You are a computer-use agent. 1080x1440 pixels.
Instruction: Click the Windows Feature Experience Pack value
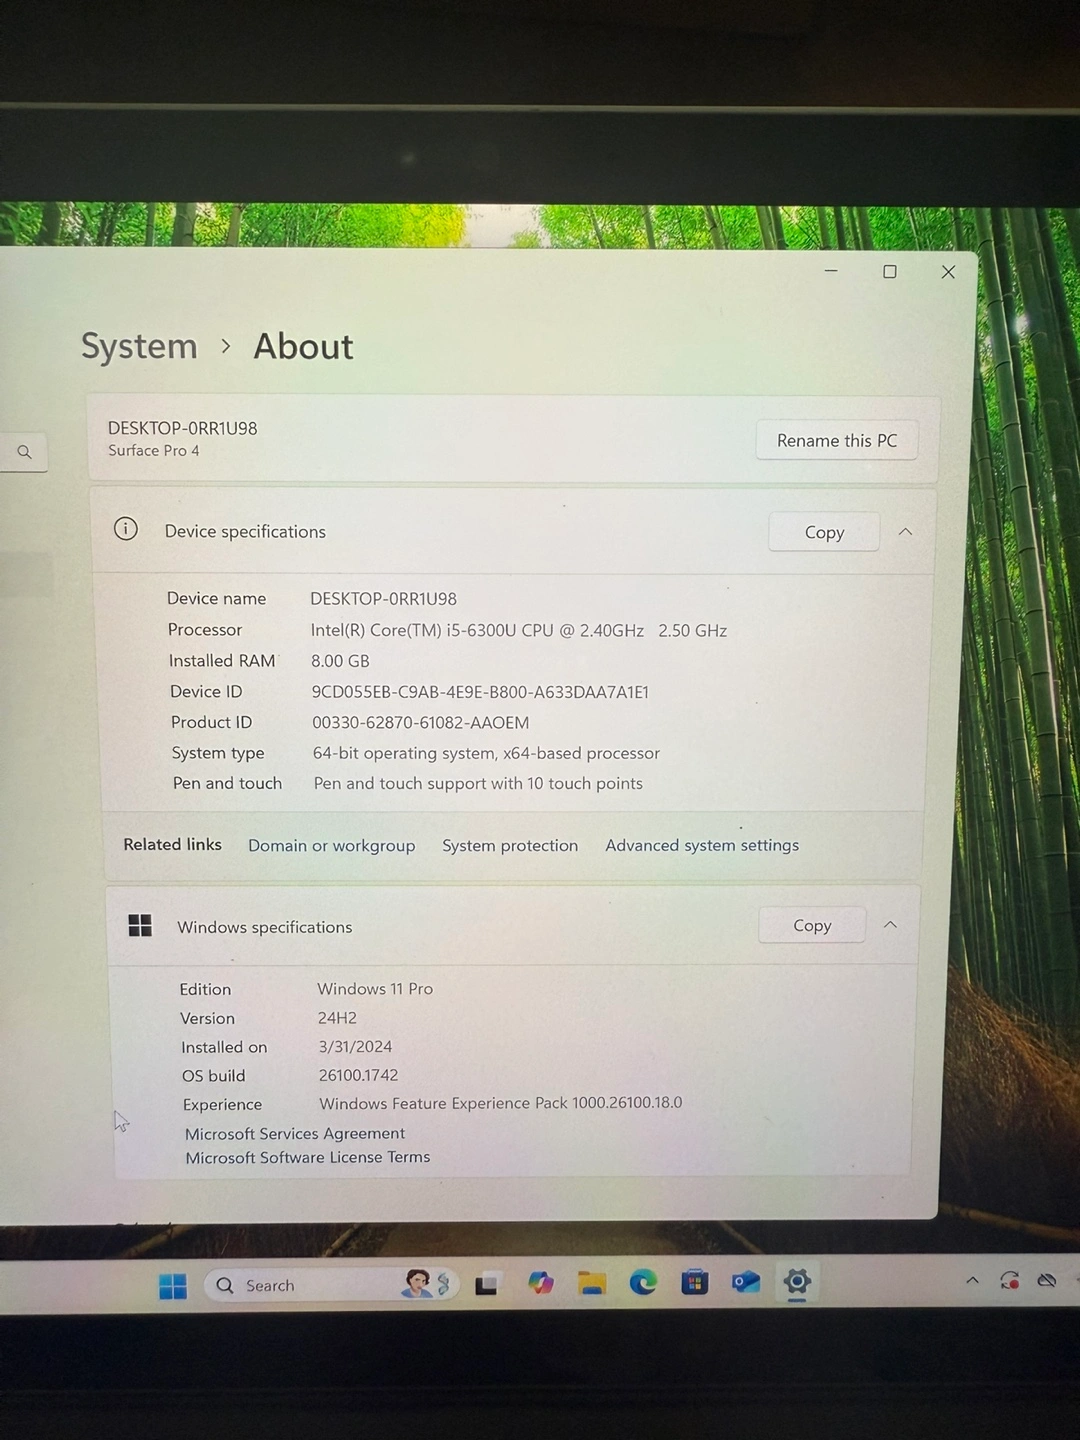click(501, 1103)
